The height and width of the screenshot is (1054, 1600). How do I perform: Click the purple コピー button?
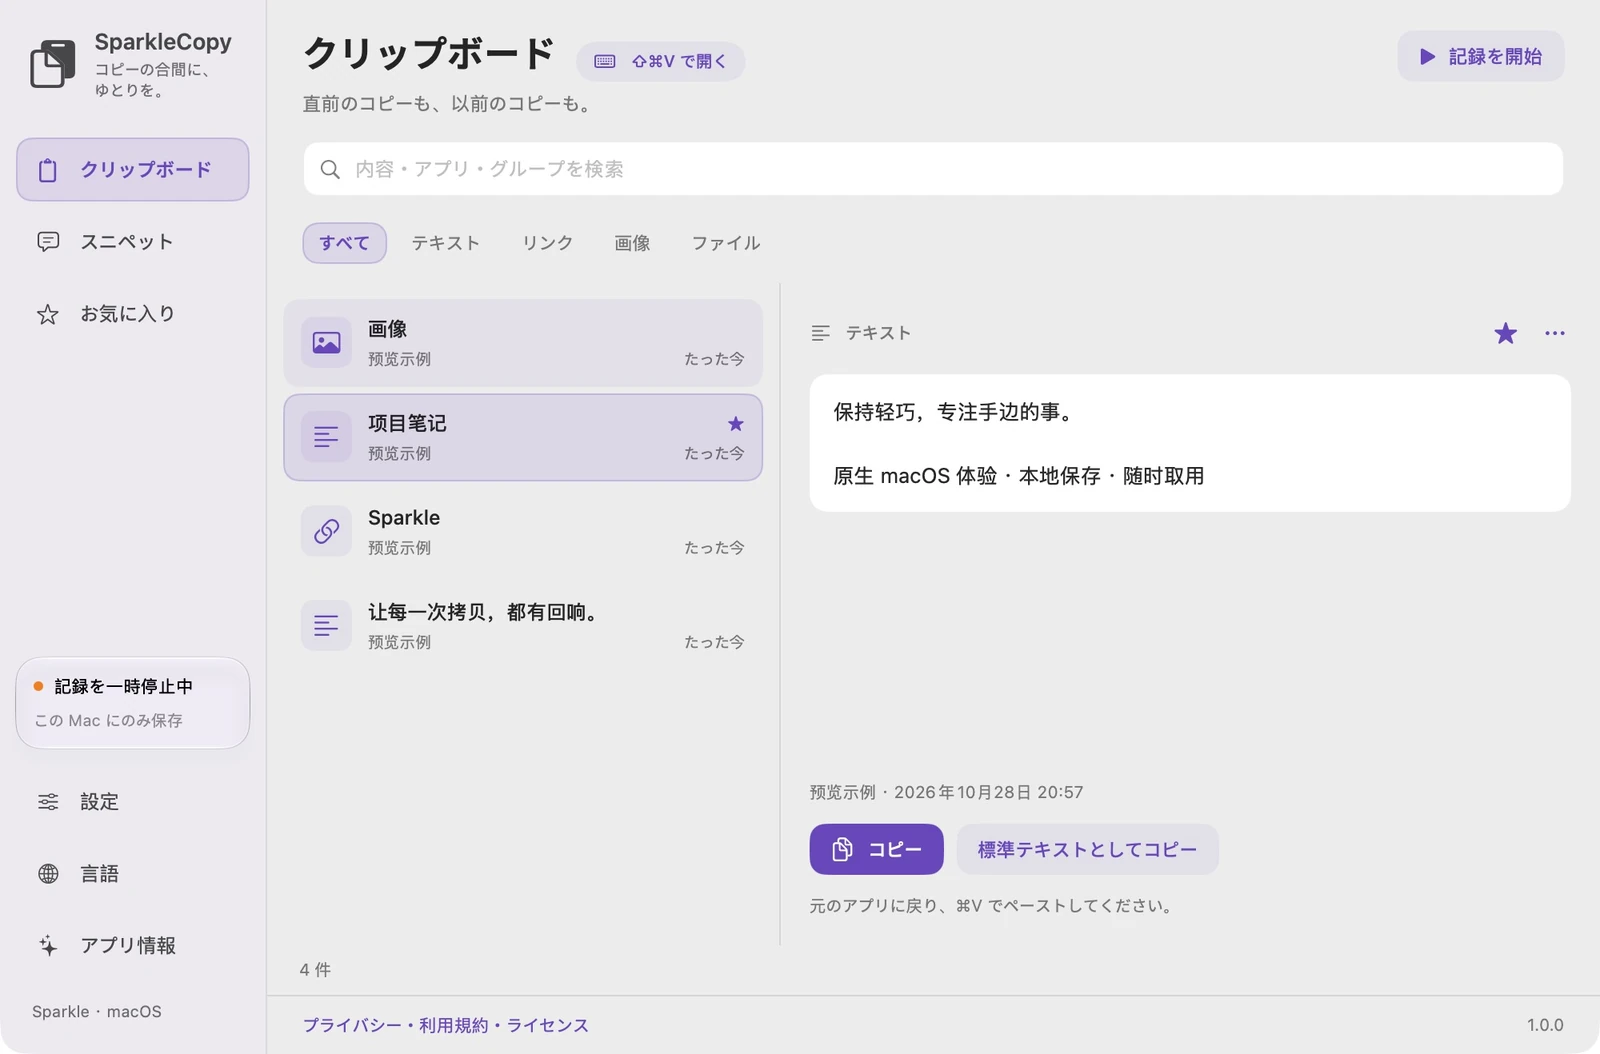[876, 849]
